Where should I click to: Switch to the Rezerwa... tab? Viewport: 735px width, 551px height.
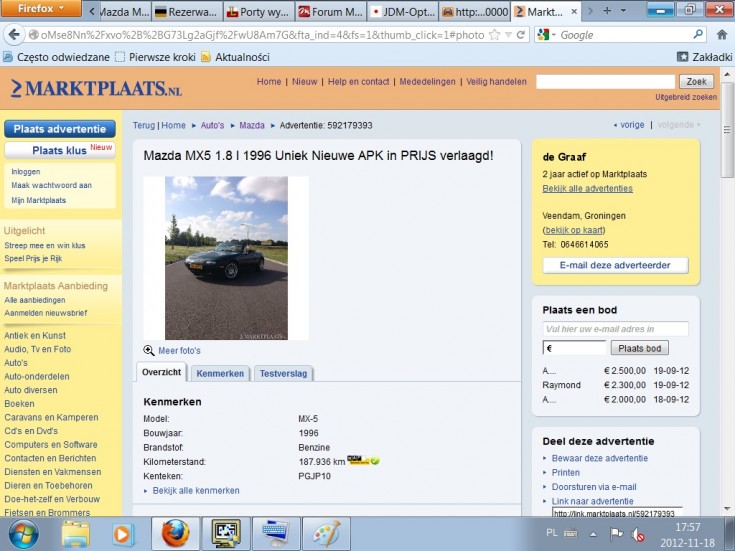pyautogui.click(x=186, y=12)
